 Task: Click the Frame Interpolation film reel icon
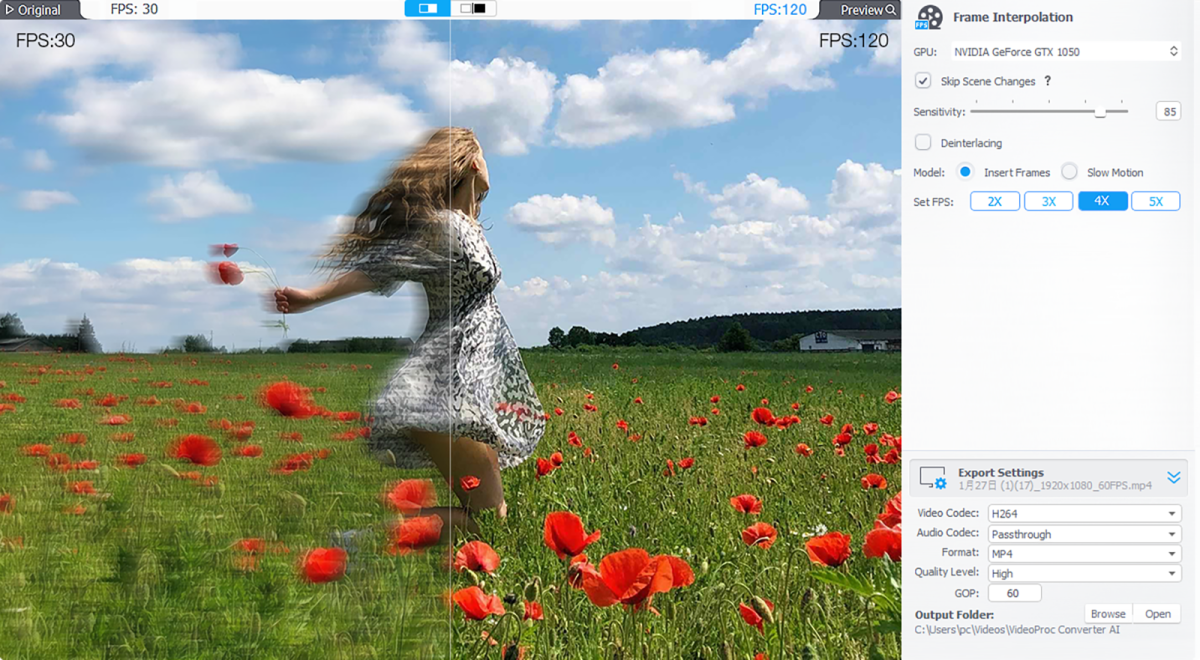[x=929, y=18]
